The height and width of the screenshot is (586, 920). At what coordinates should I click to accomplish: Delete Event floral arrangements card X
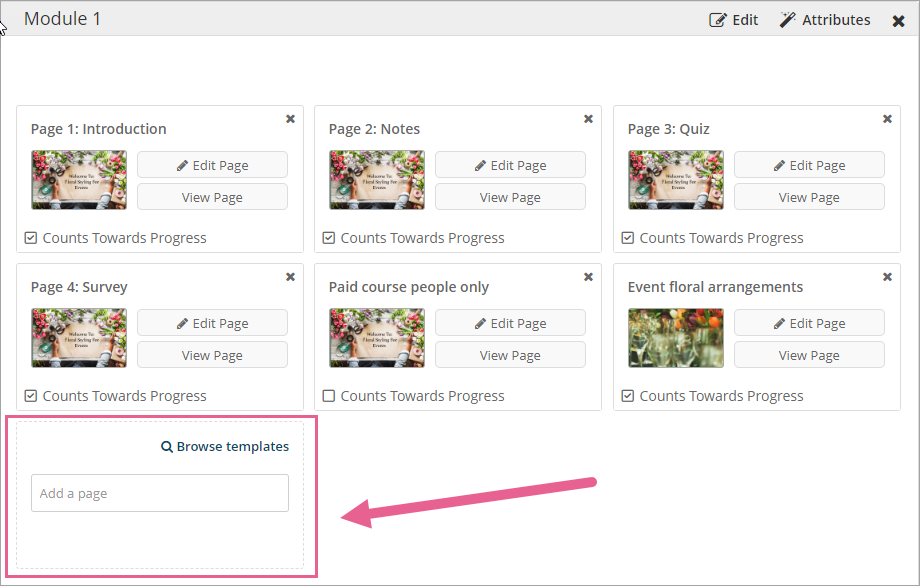click(887, 277)
